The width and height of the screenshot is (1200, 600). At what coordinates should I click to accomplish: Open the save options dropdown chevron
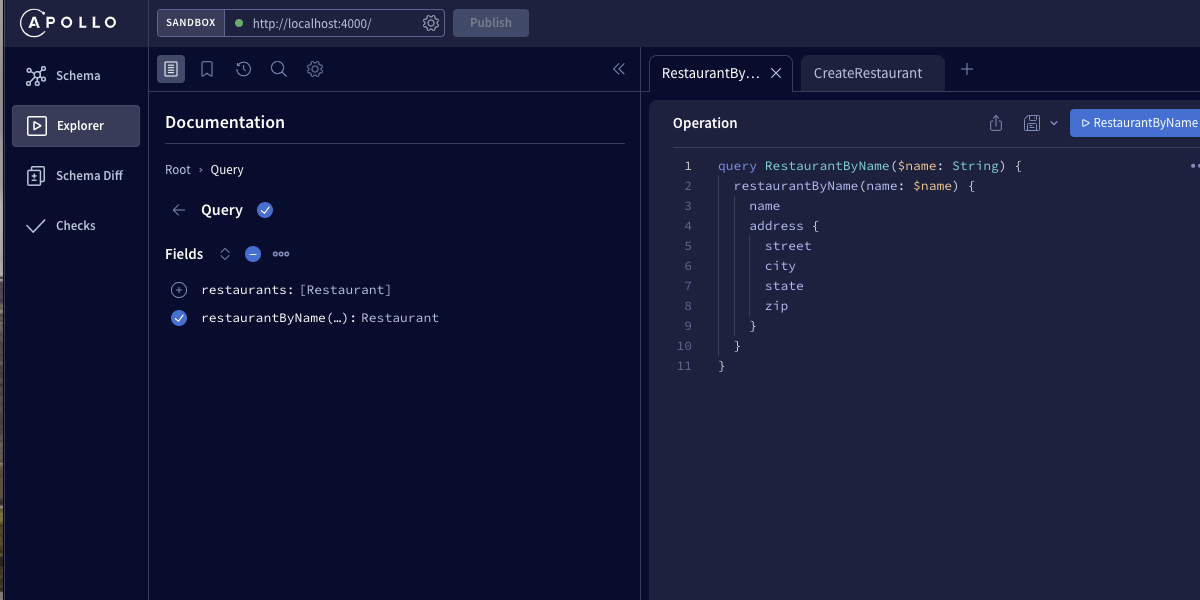1054,122
